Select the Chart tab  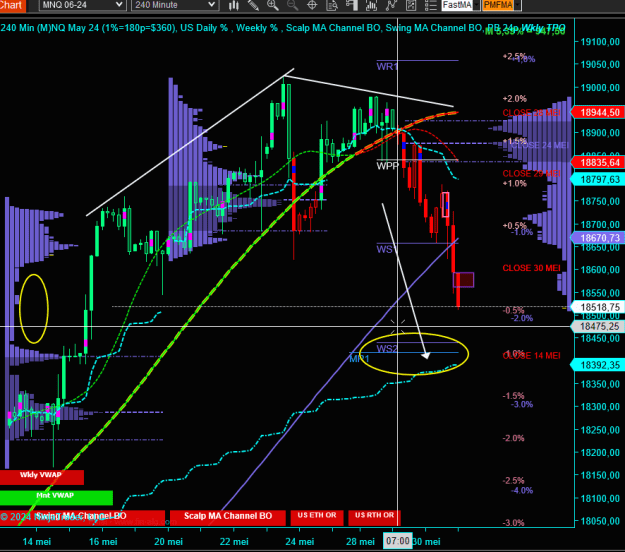12,5
